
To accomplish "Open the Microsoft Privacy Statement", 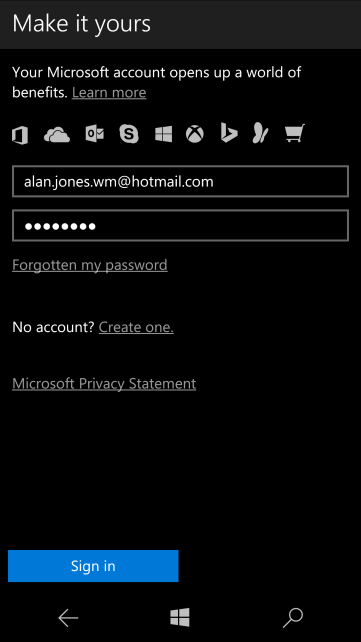I will (x=104, y=384).
